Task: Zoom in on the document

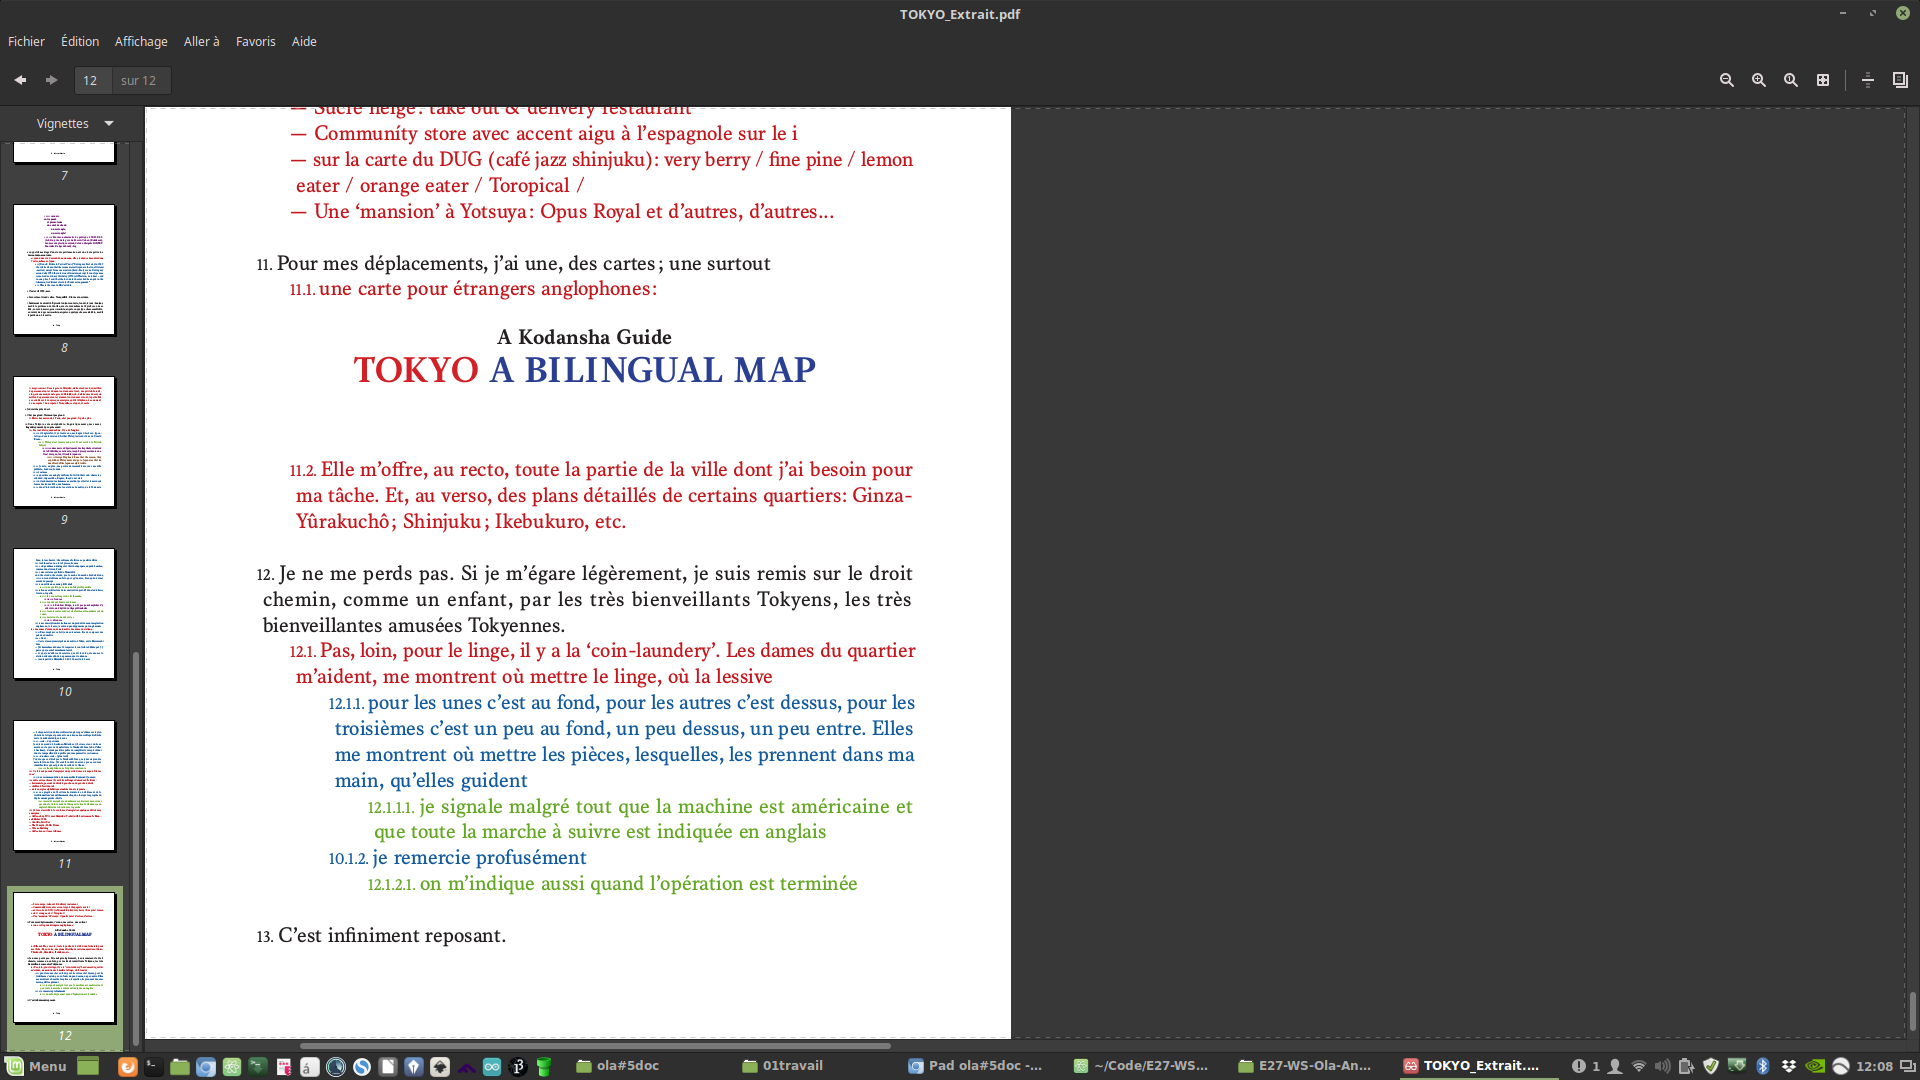Action: 1759,80
